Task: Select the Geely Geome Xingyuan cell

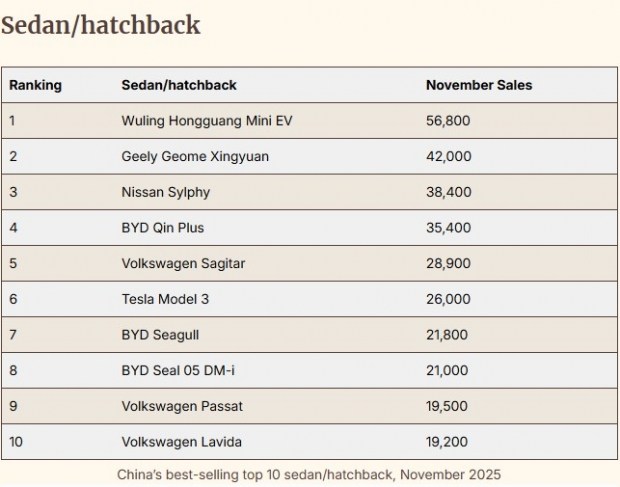Action: pyautogui.click(x=195, y=156)
